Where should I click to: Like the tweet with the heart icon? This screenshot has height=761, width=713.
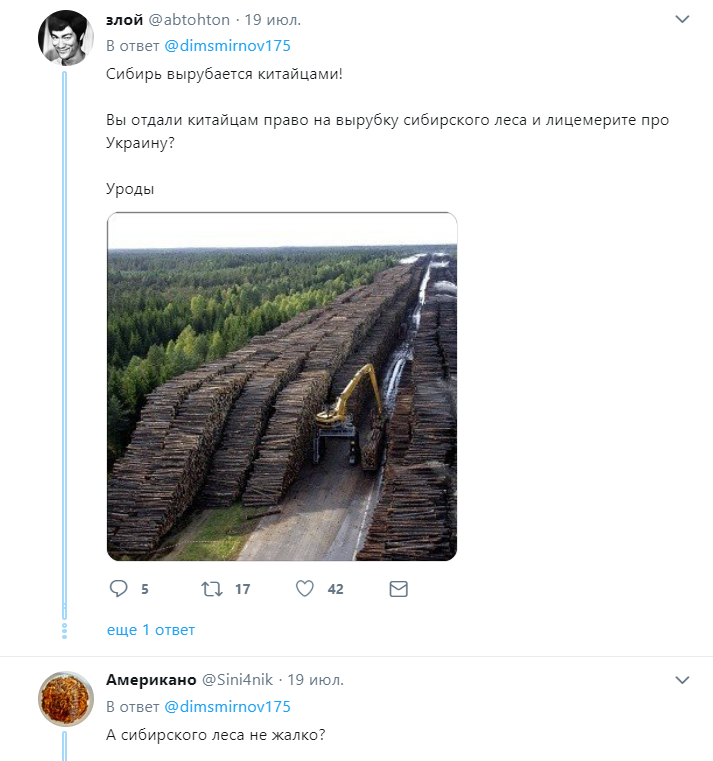tap(305, 589)
